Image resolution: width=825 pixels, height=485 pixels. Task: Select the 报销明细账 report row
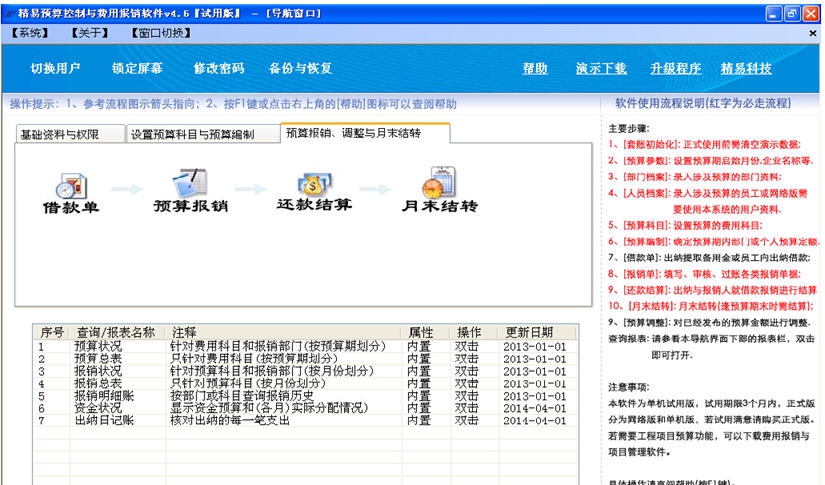click(x=305, y=396)
